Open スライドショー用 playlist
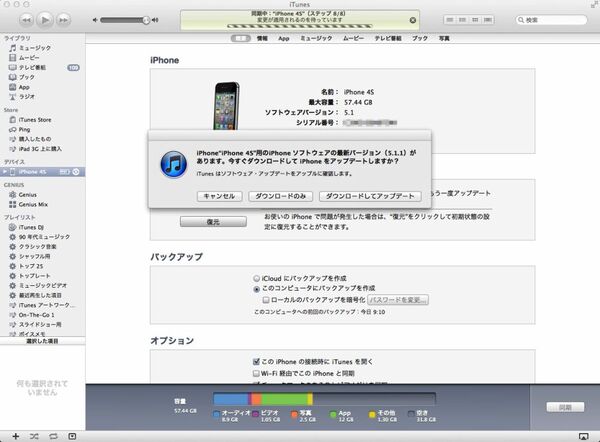The height and width of the screenshot is (442, 600). pyautogui.click(x=42, y=325)
